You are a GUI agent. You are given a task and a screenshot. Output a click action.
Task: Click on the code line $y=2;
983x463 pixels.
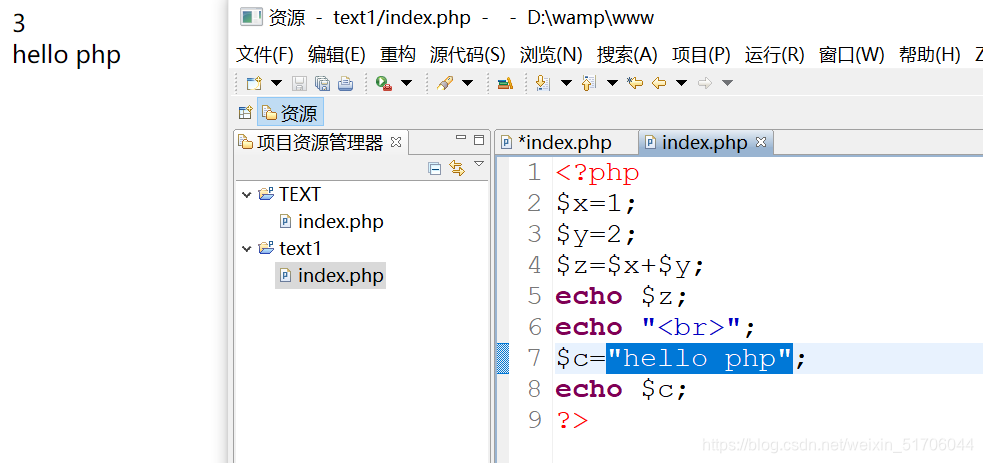[596, 234]
